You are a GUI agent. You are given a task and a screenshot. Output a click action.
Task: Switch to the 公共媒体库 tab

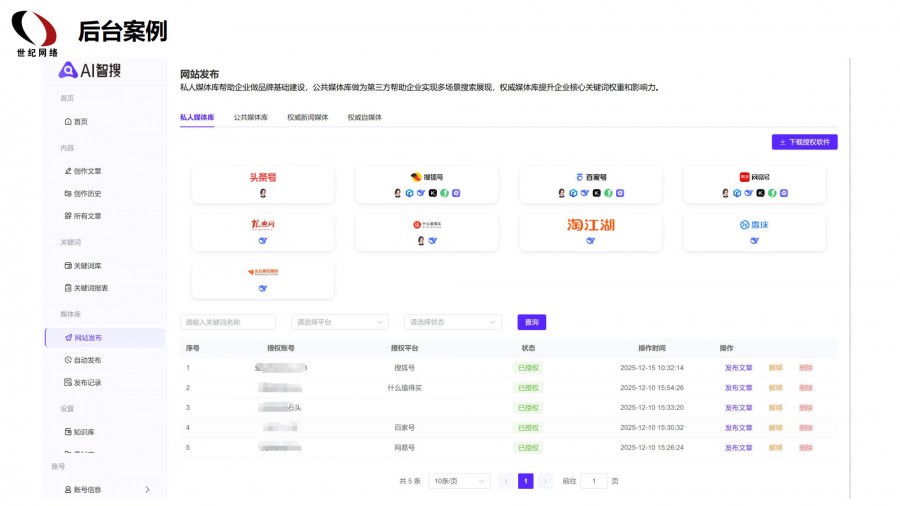tap(250, 117)
